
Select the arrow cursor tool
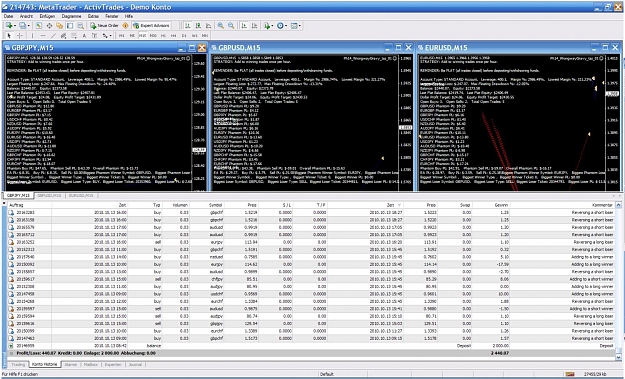(9, 36)
